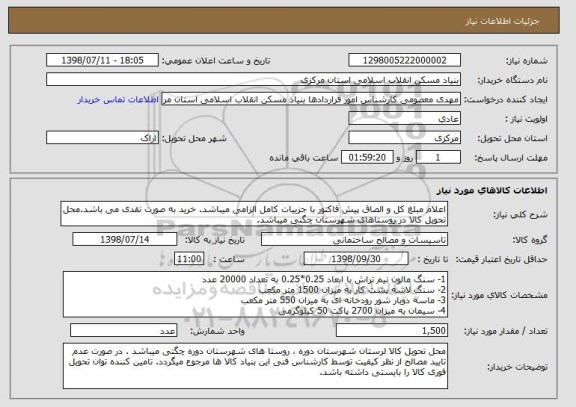Viewport: 576px width, 407px height.
Task: Select the تعداد field showing 1,500
Action: point(392,331)
